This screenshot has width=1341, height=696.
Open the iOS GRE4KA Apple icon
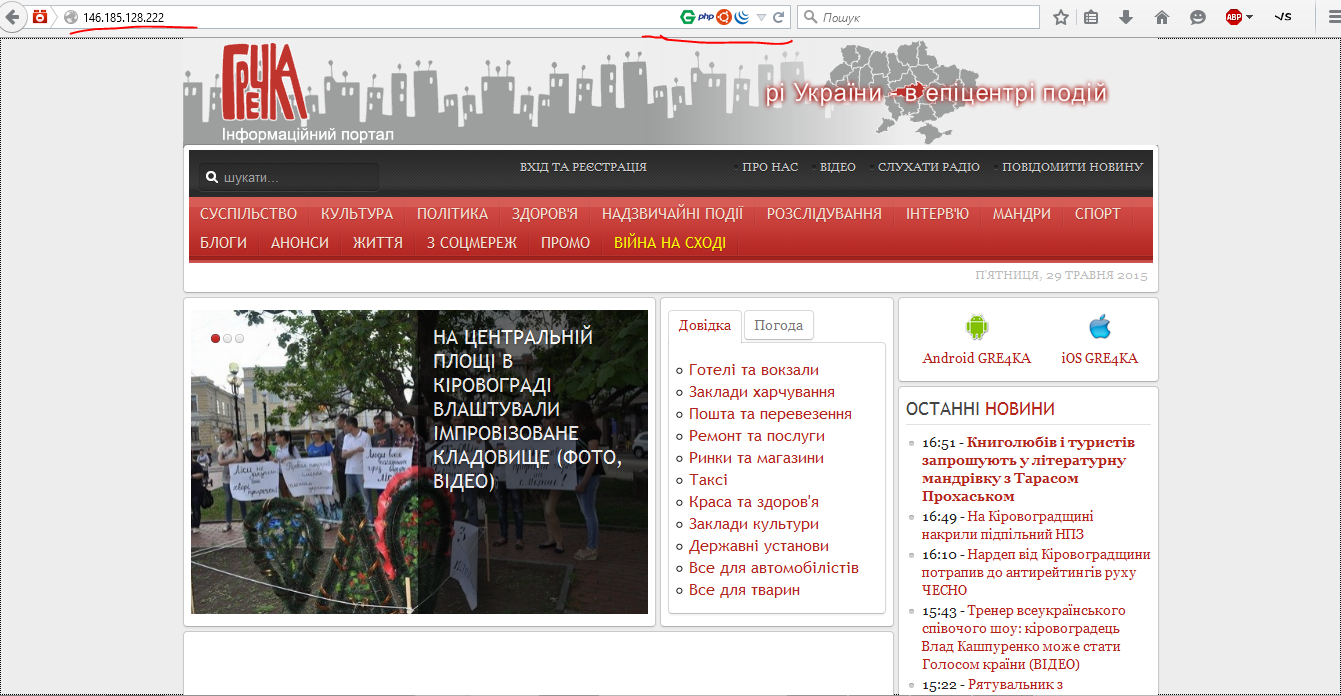click(x=1100, y=327)
